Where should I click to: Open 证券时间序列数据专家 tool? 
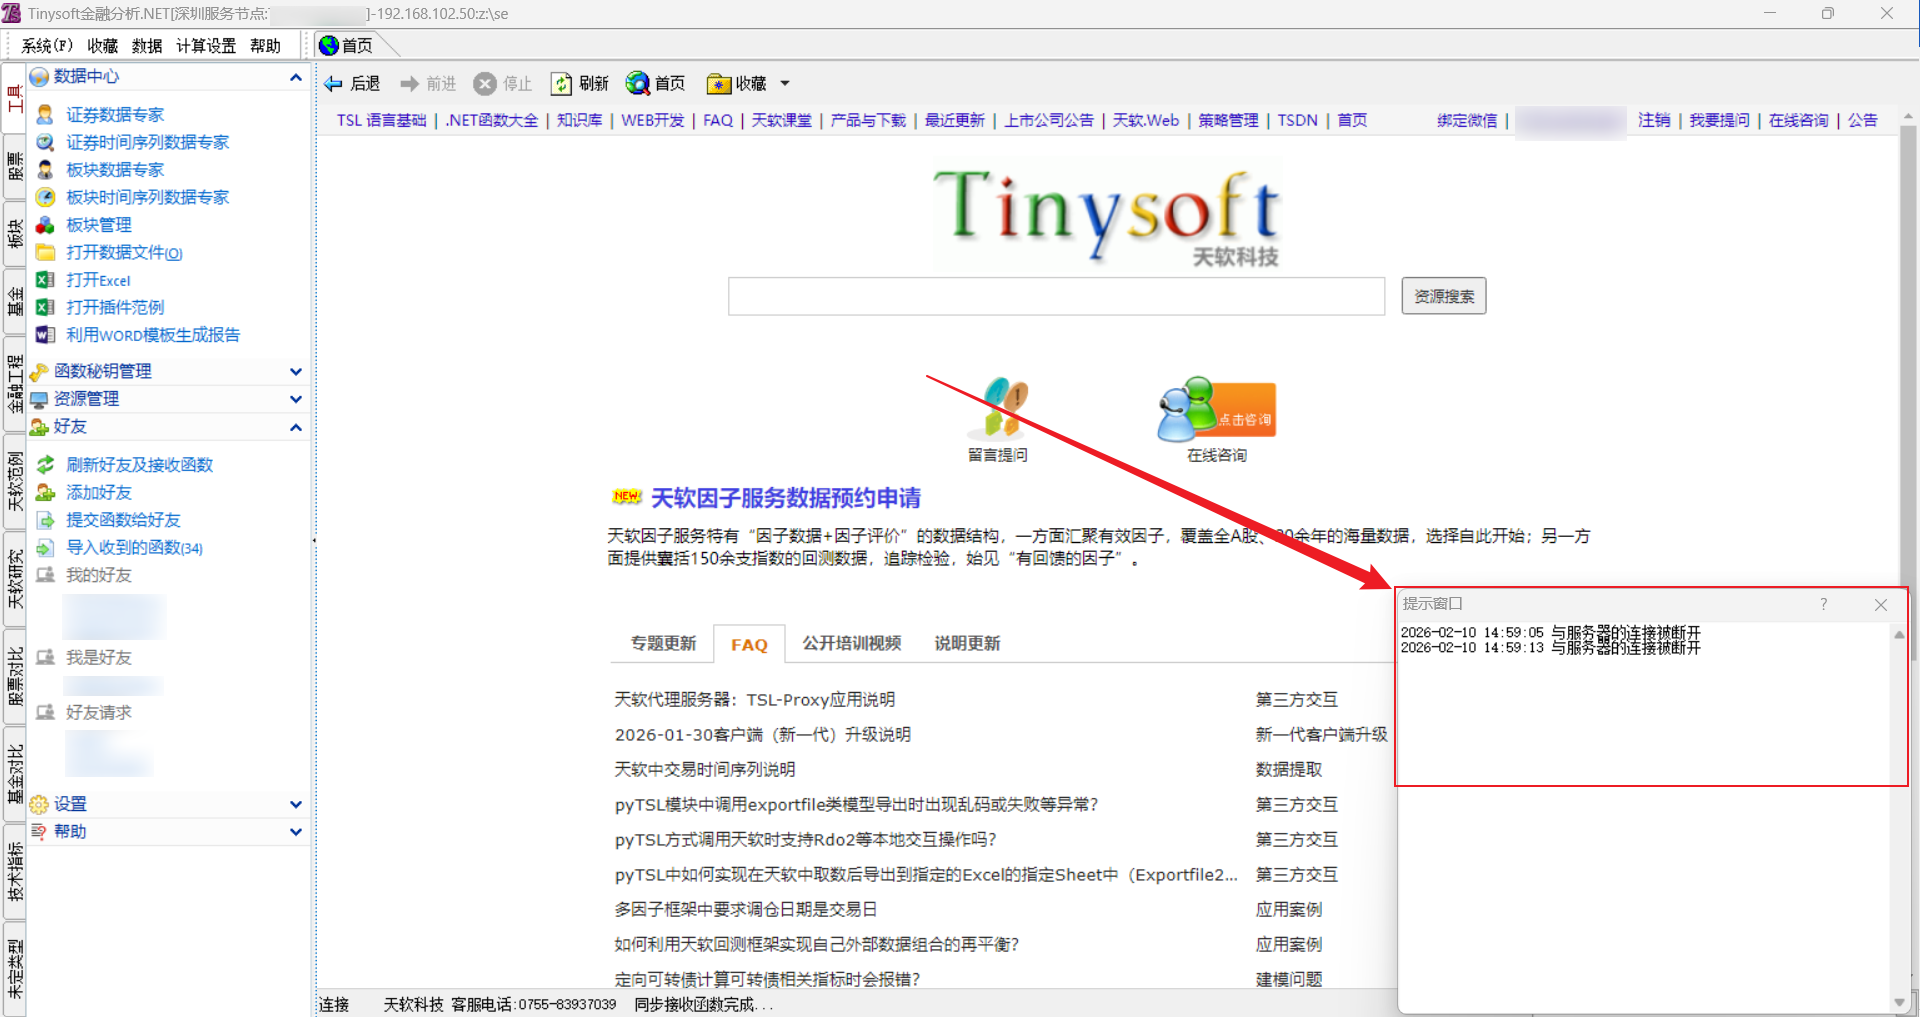147,142
